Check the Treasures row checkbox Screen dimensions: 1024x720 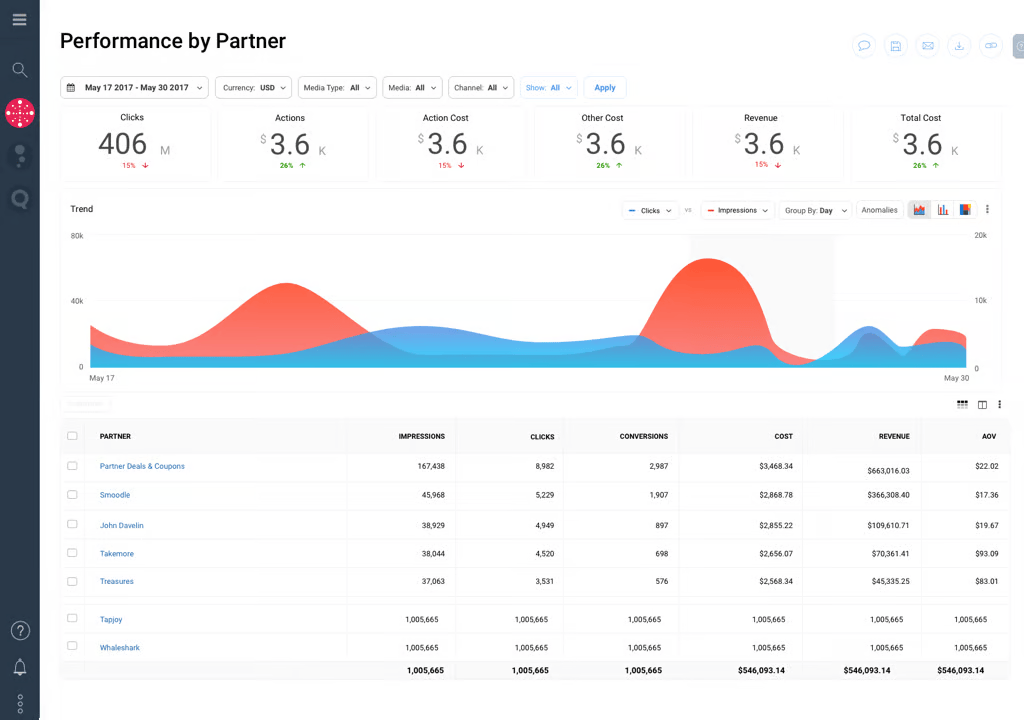(72, 581)
